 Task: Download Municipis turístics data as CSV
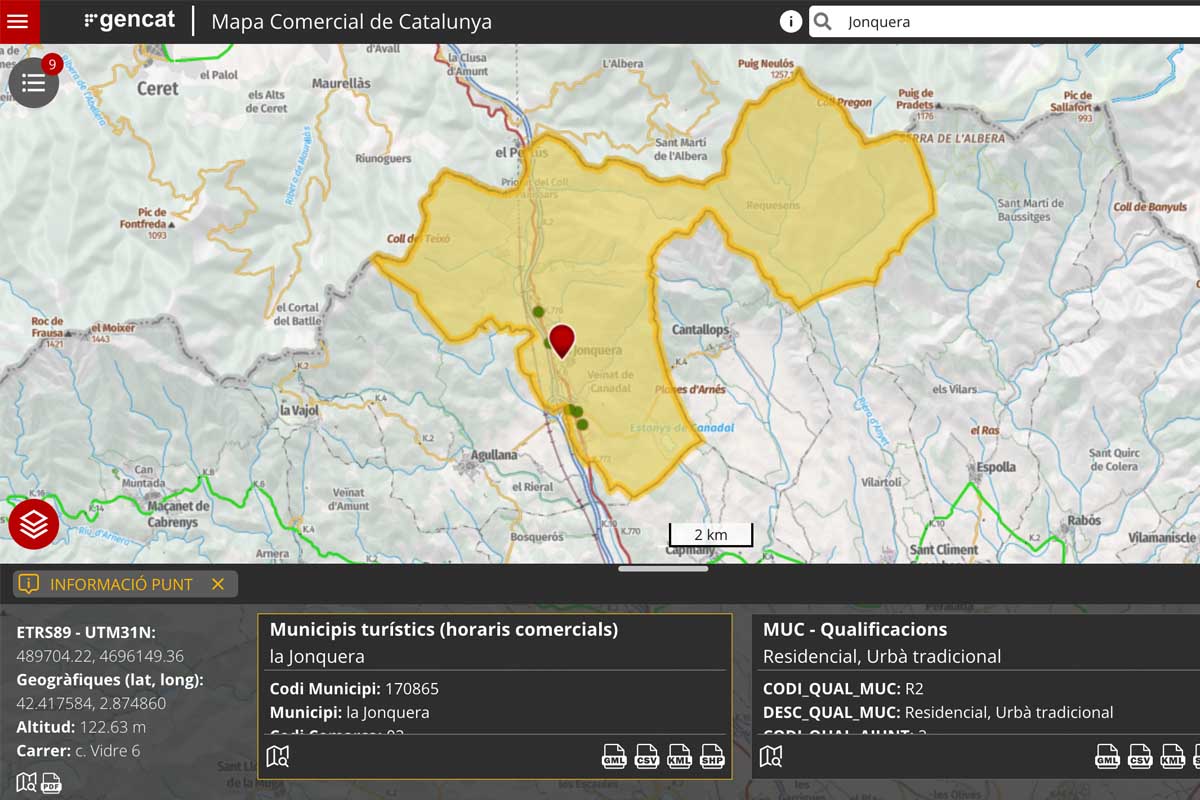coord(646,756)
